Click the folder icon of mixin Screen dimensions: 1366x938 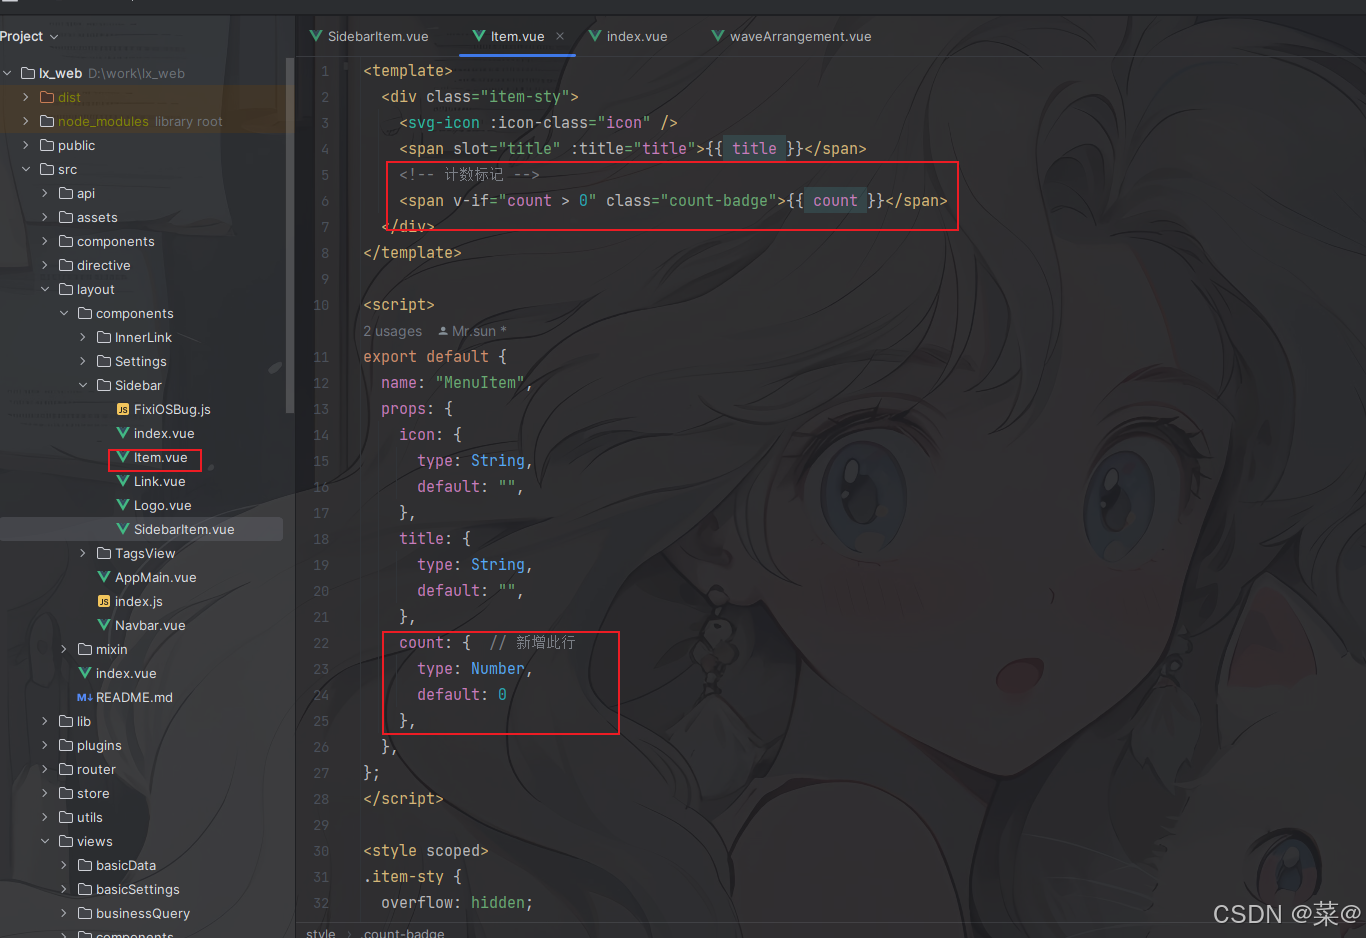[85, 649]
